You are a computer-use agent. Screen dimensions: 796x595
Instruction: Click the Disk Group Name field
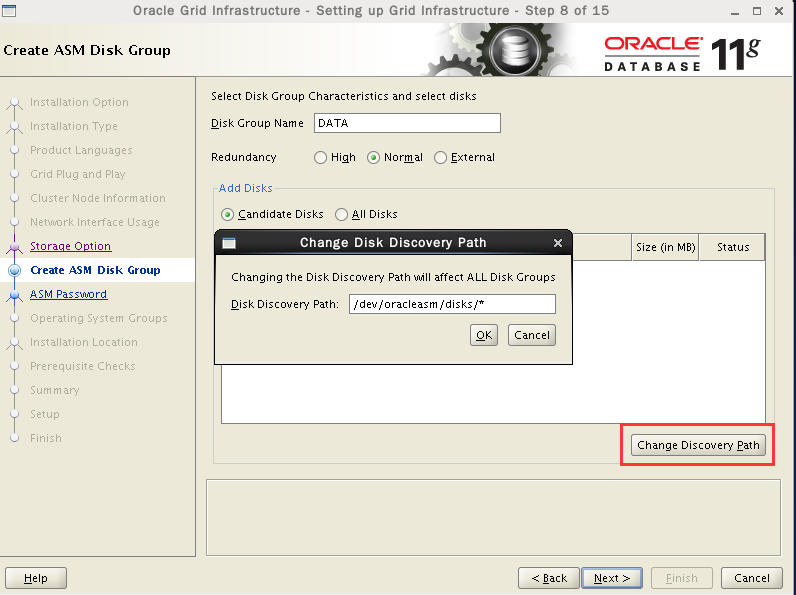[x=406, y=123]
